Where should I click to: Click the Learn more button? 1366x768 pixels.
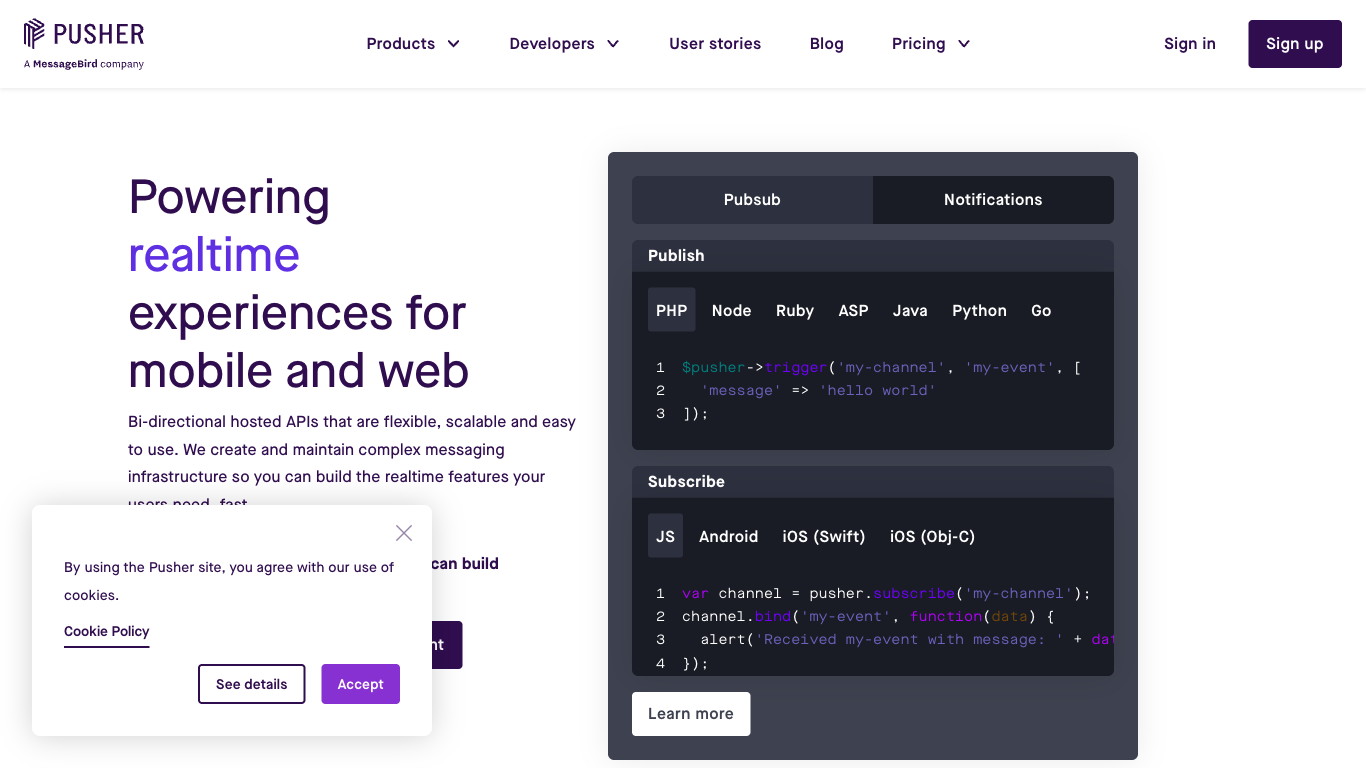[691, 714]
